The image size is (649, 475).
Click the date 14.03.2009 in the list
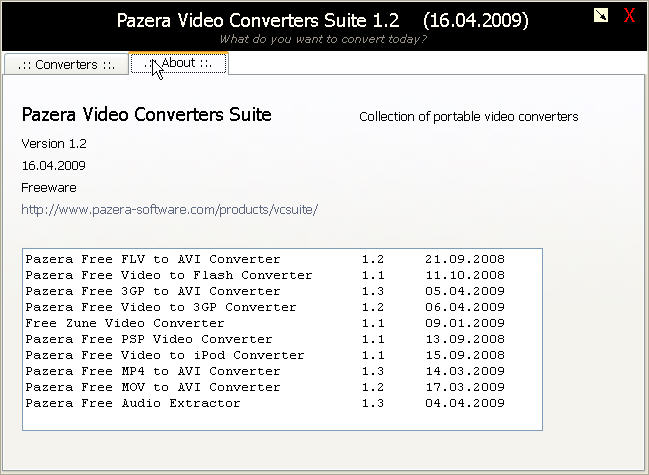tap(465, 371)
